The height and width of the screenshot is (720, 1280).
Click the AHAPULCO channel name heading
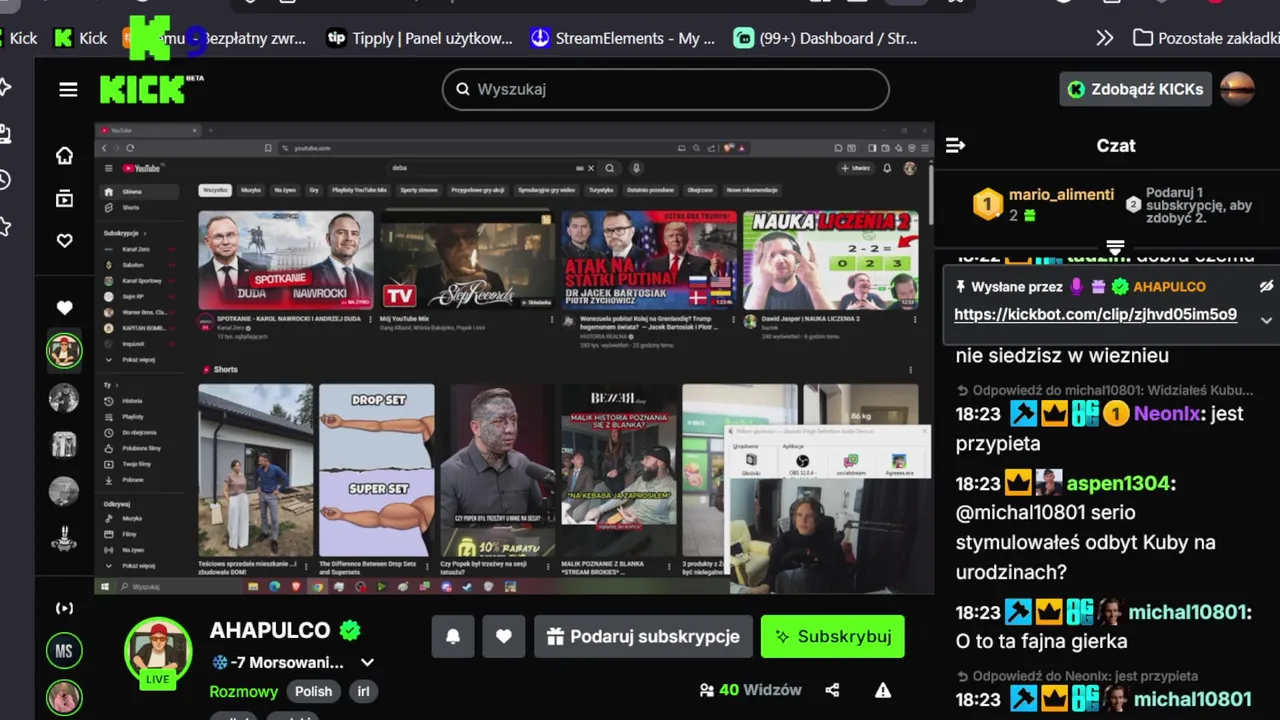[270, 630]
